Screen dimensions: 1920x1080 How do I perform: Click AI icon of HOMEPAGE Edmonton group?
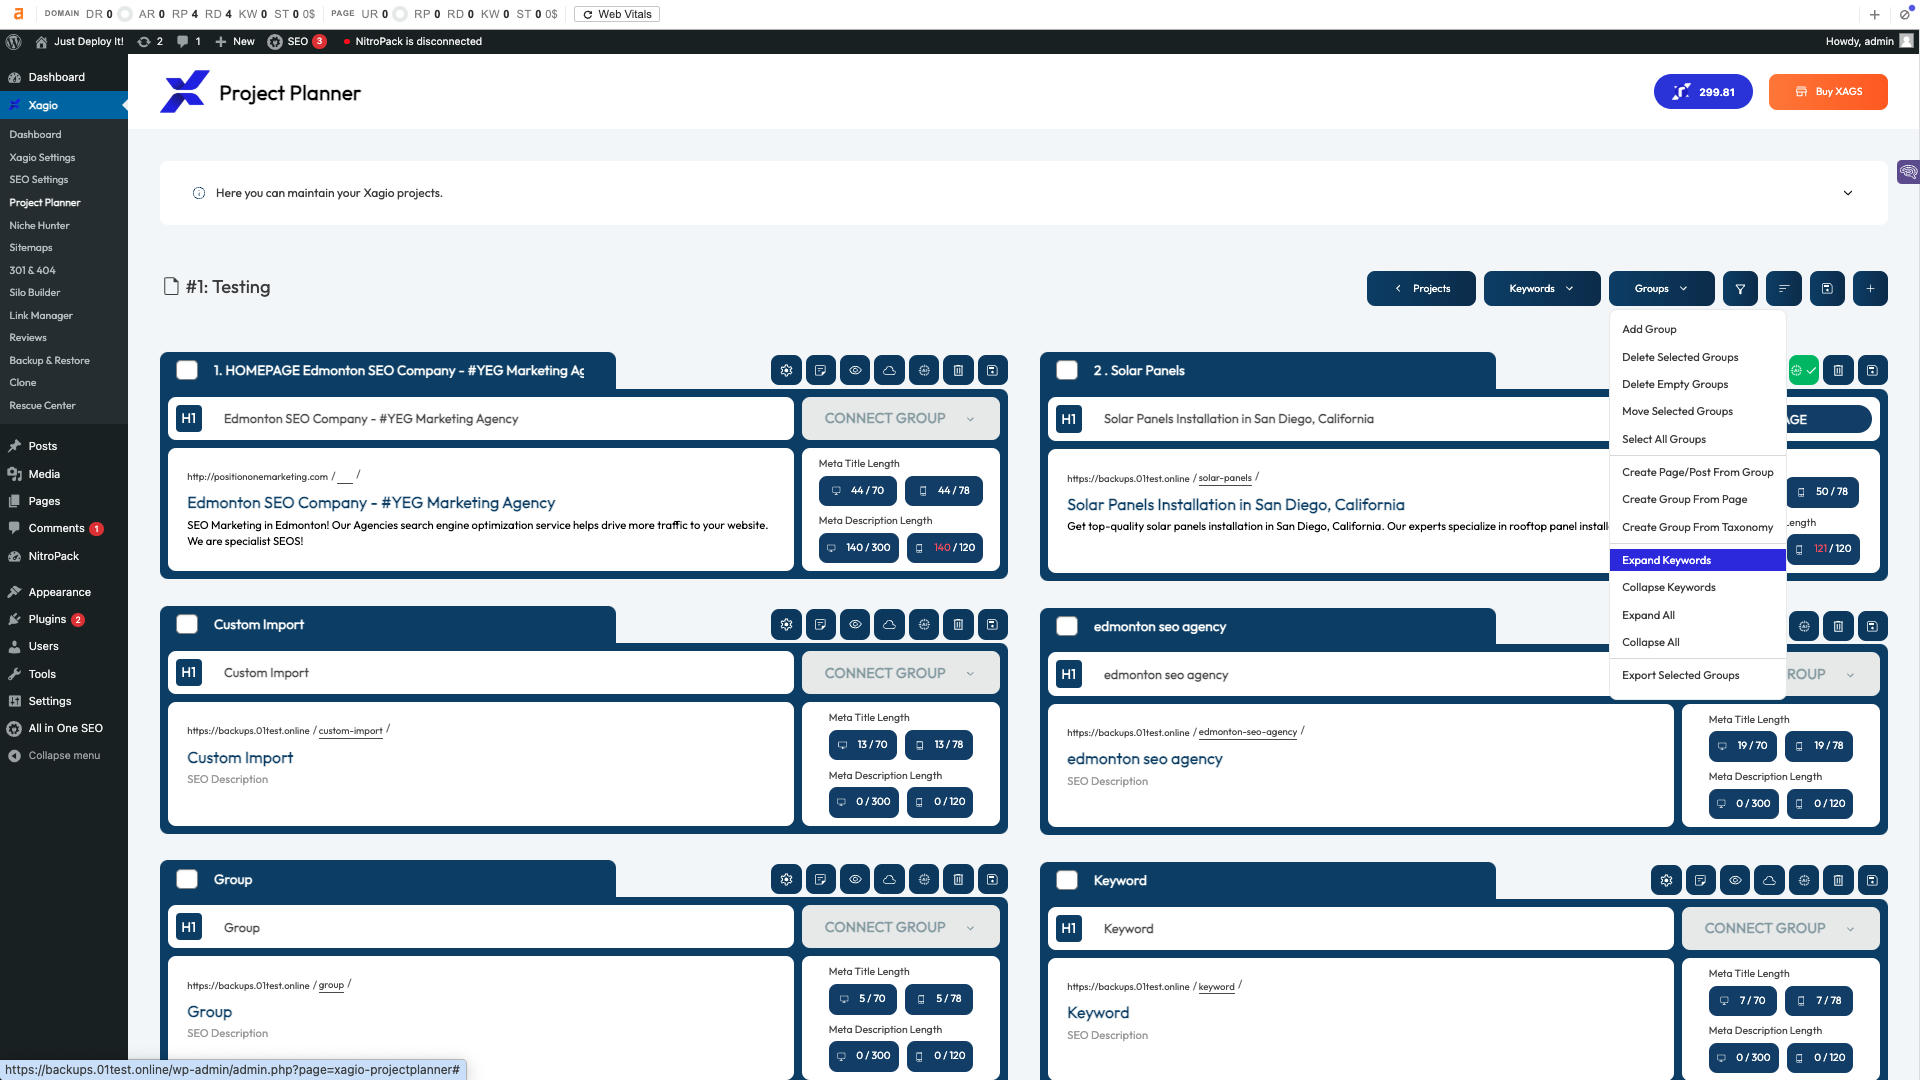point(924,370)
